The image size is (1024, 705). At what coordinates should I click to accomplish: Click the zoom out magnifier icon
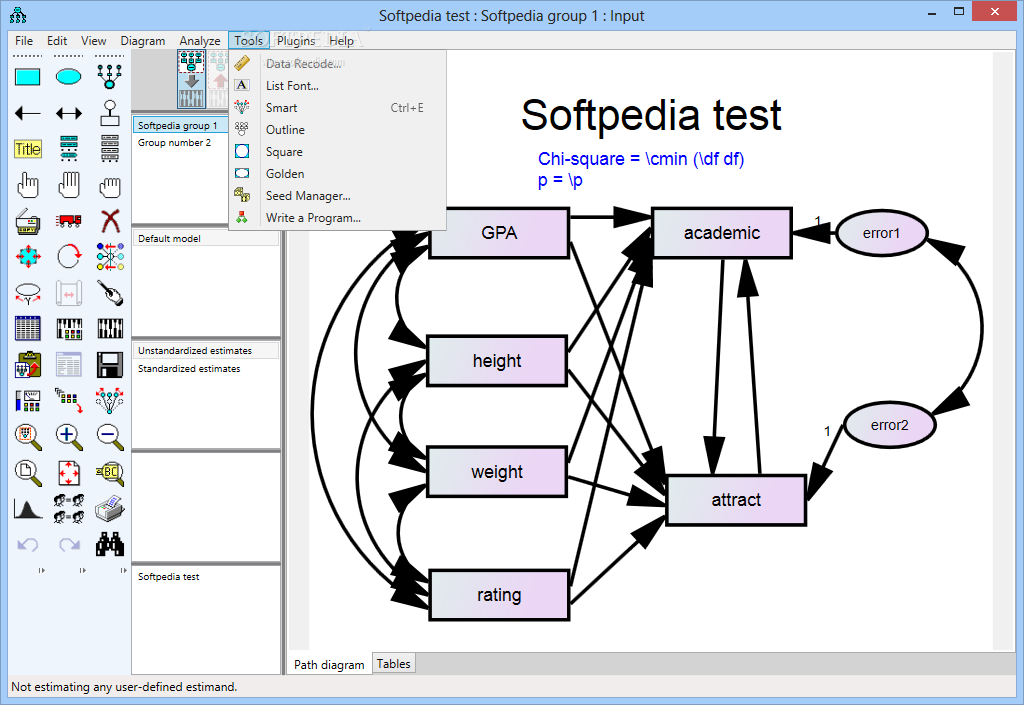tap(110, 437)
